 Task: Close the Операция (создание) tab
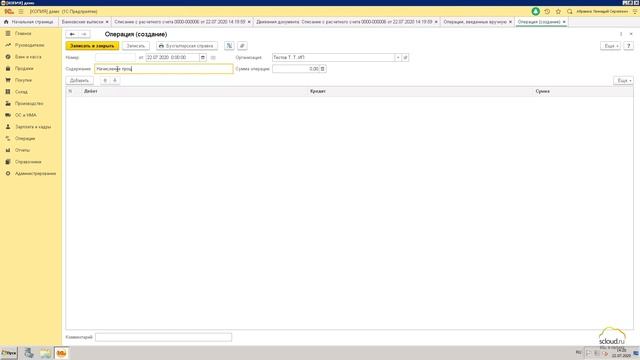click(x=564, y=22)
